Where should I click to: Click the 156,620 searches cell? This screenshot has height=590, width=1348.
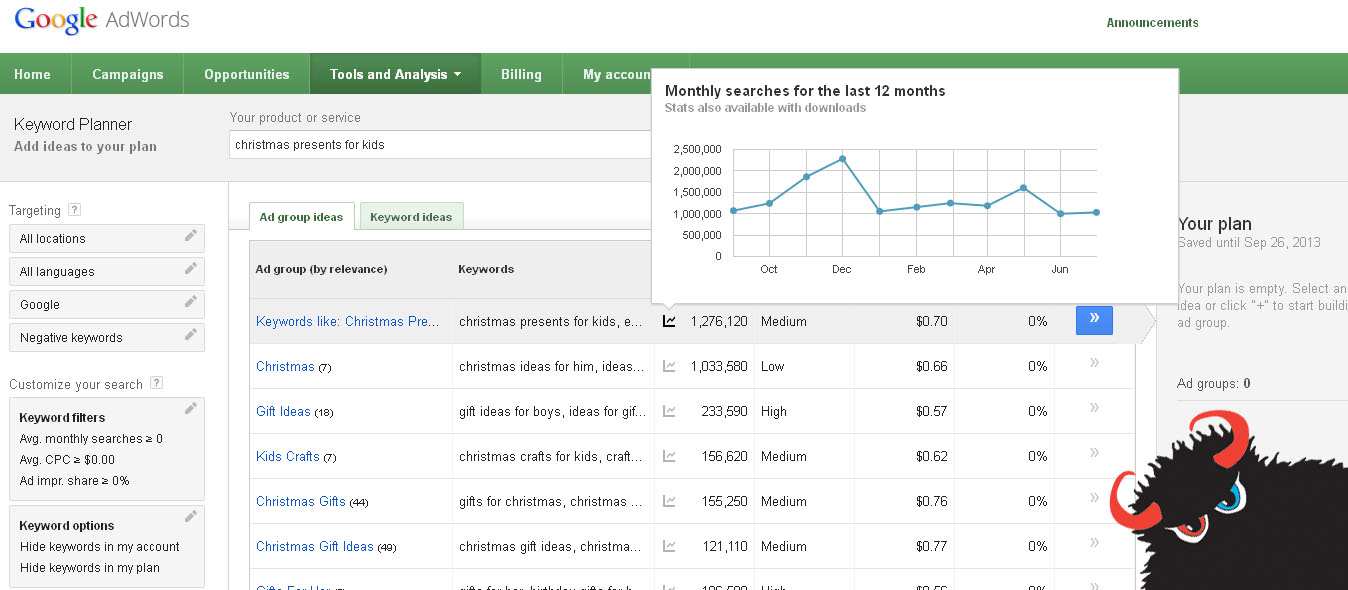point(725,457)
